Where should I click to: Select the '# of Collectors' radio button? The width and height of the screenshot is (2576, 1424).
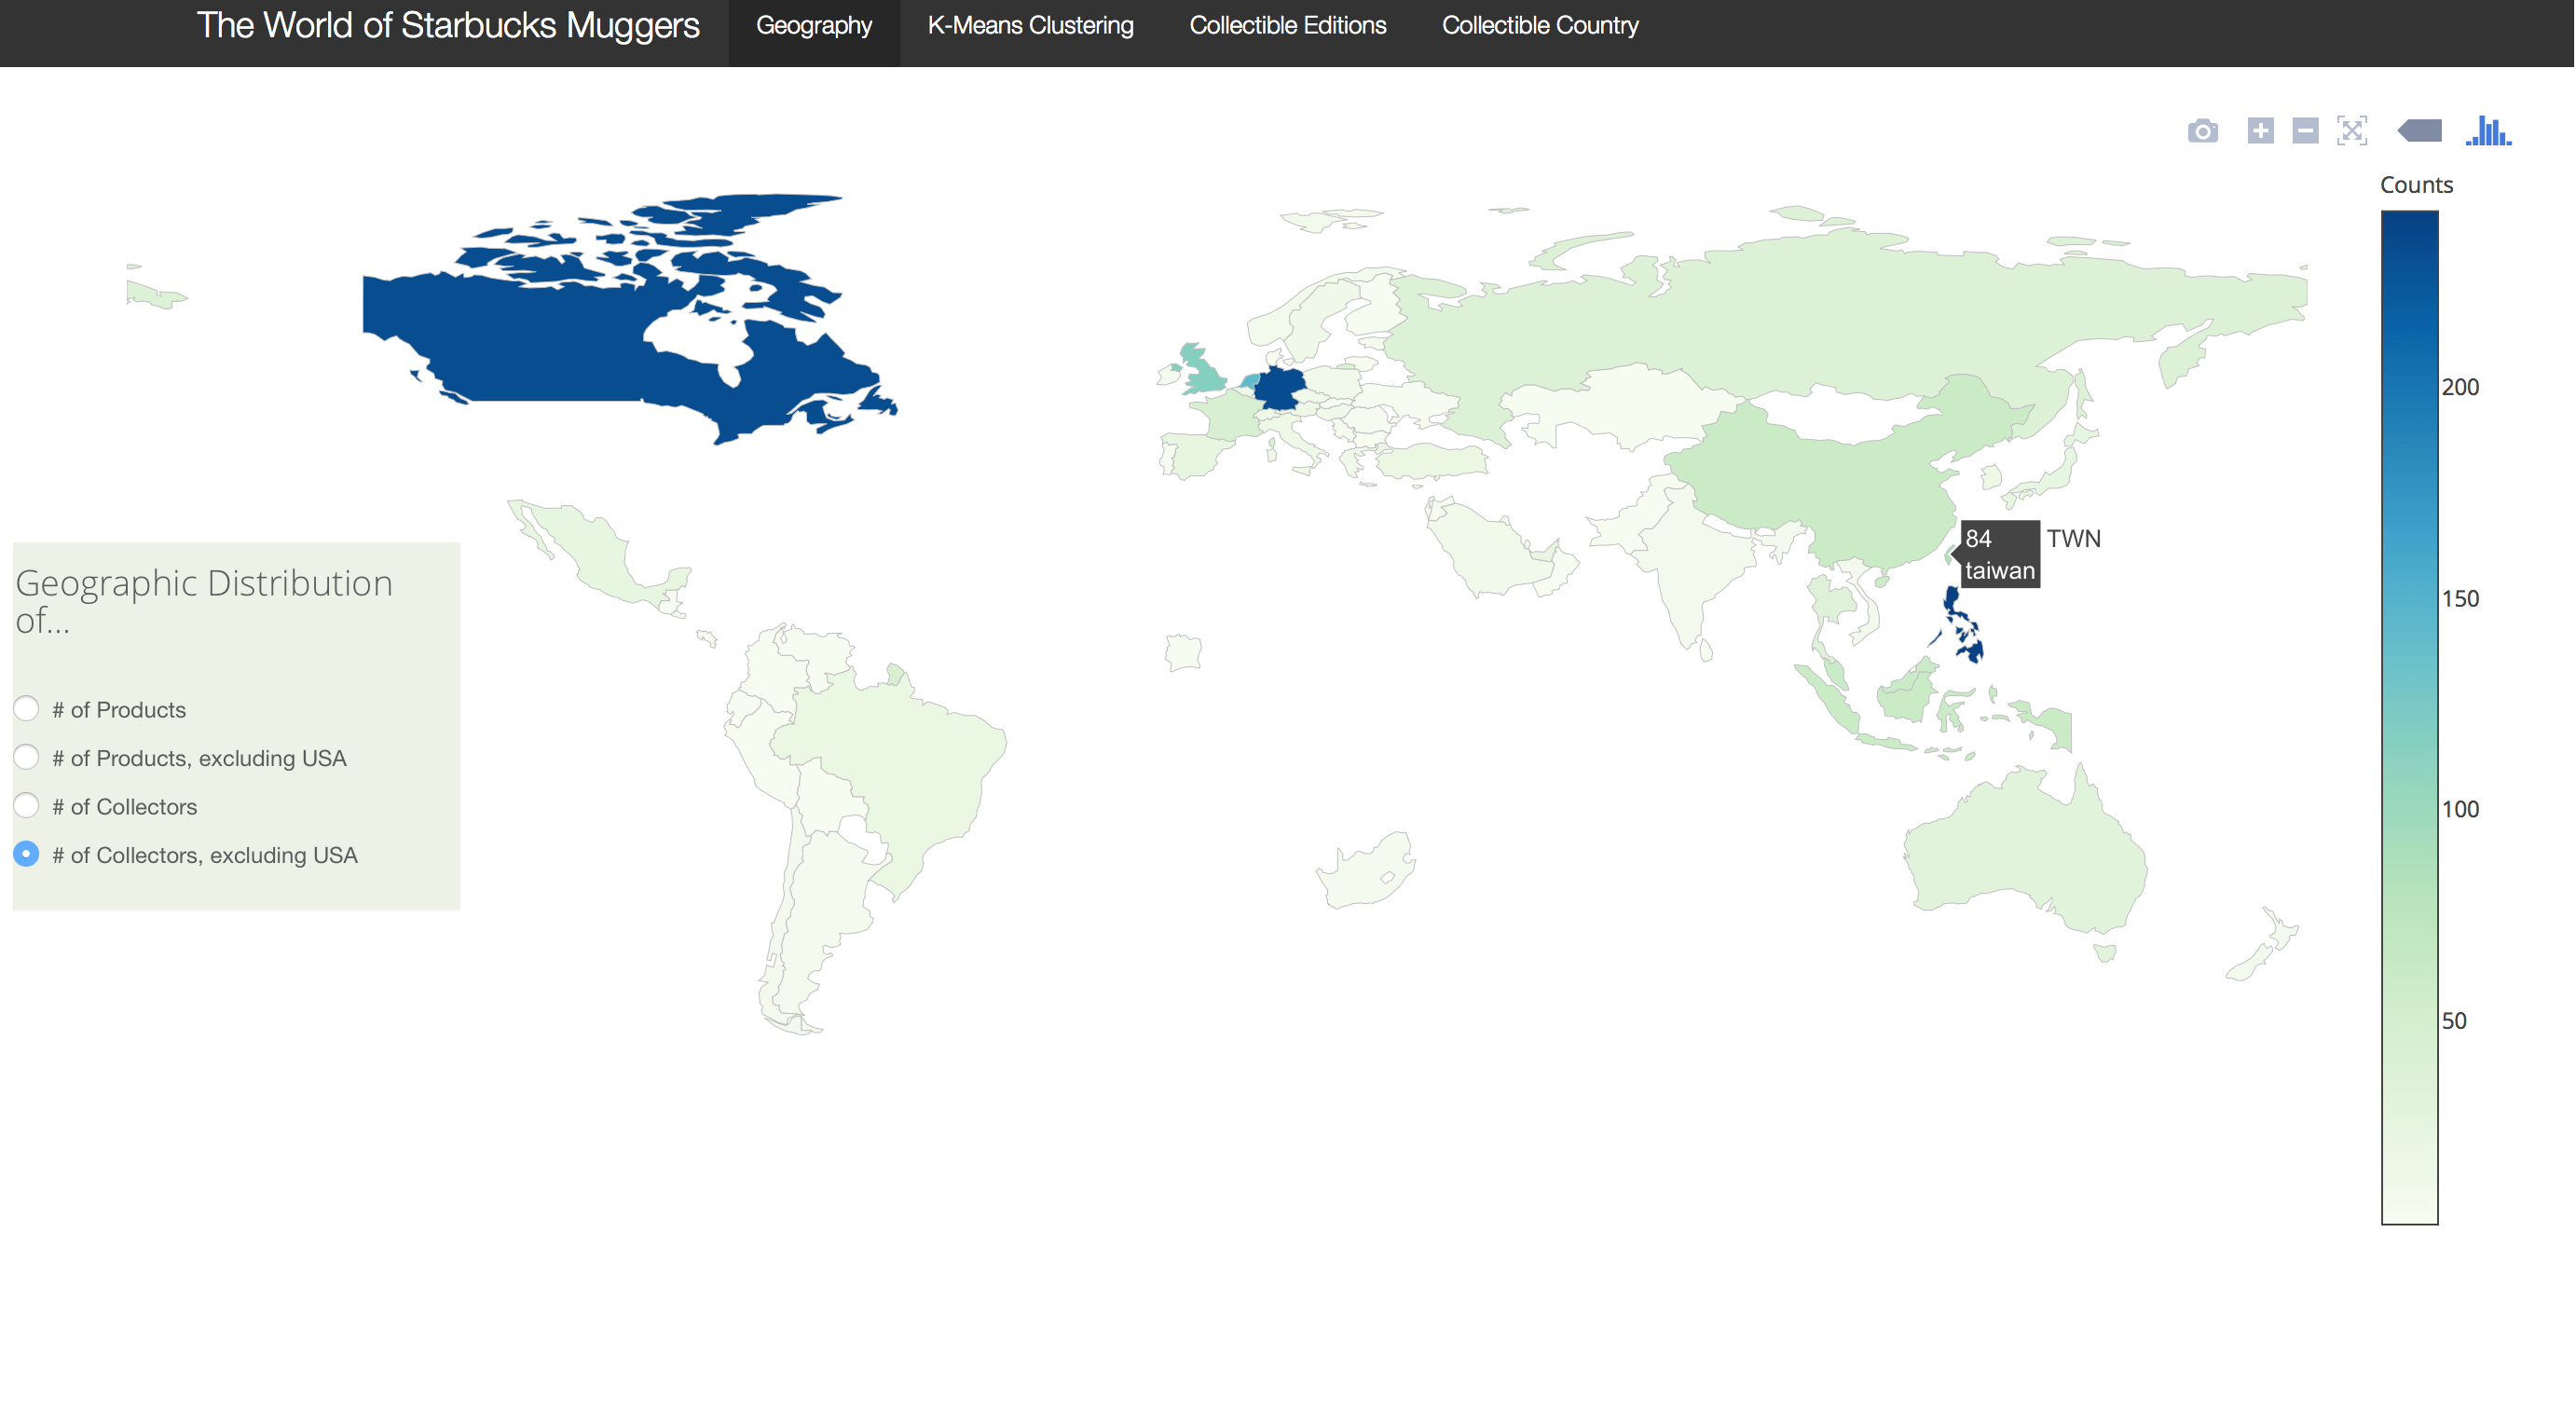27,806
